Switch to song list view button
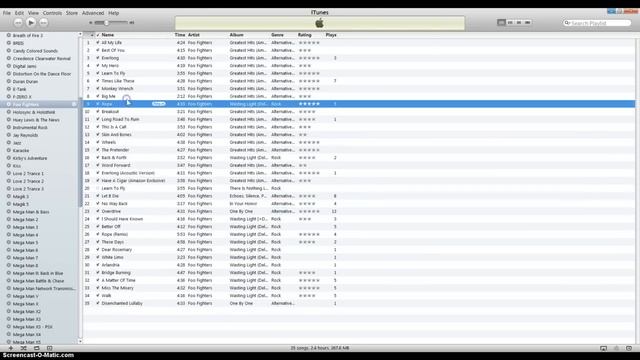The height and width of the screenshot is (360, 640). click(x=501, y=22)
